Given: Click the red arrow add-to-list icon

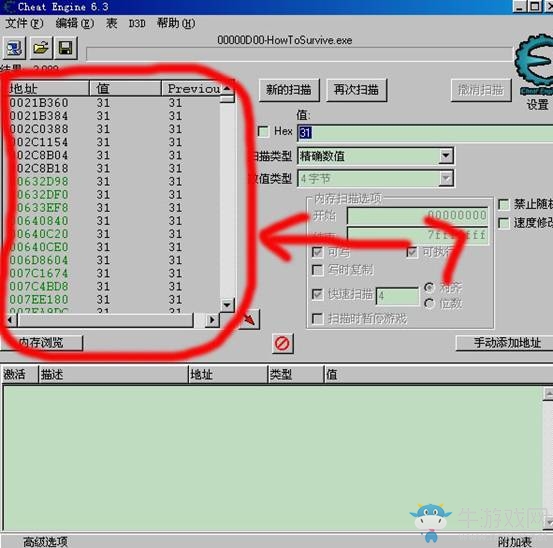Looking at the screenshot, I should coord(249,319).
